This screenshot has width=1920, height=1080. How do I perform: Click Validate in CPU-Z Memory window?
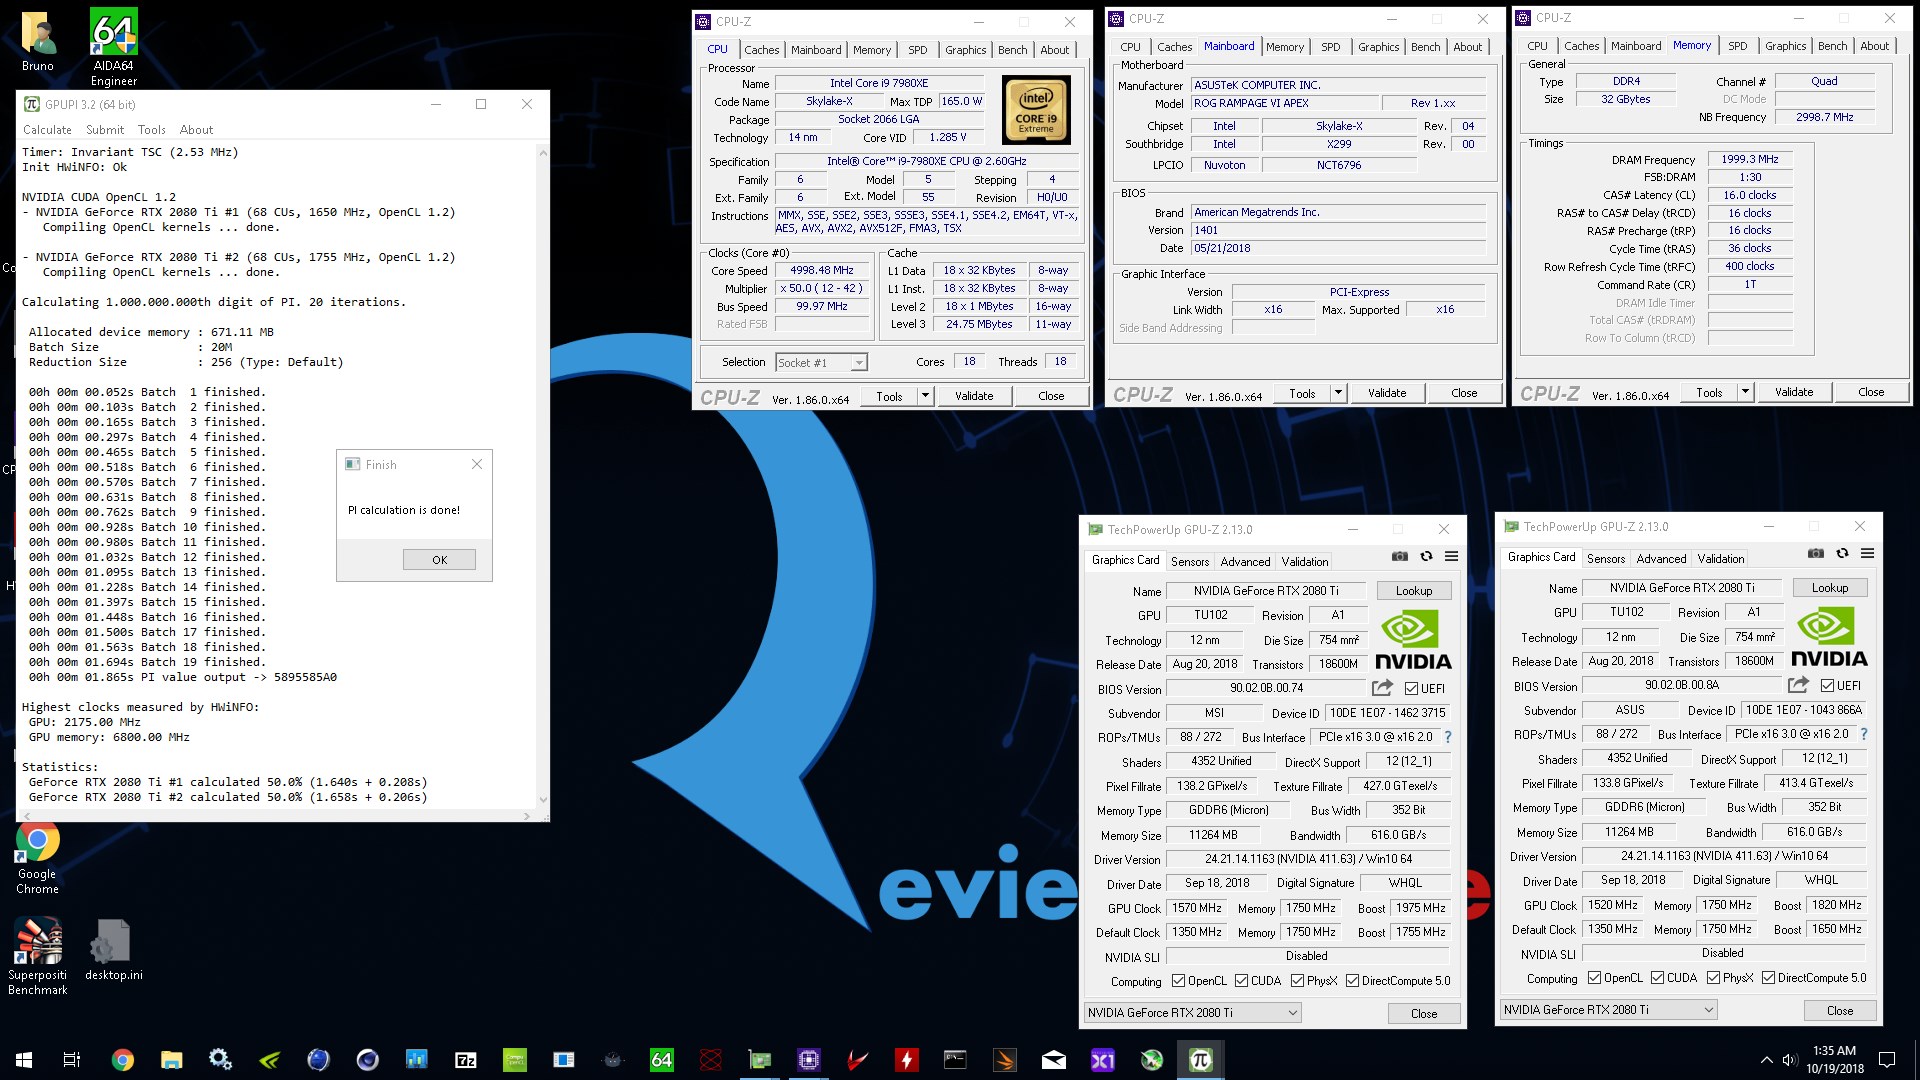[x=1794, y=392]
